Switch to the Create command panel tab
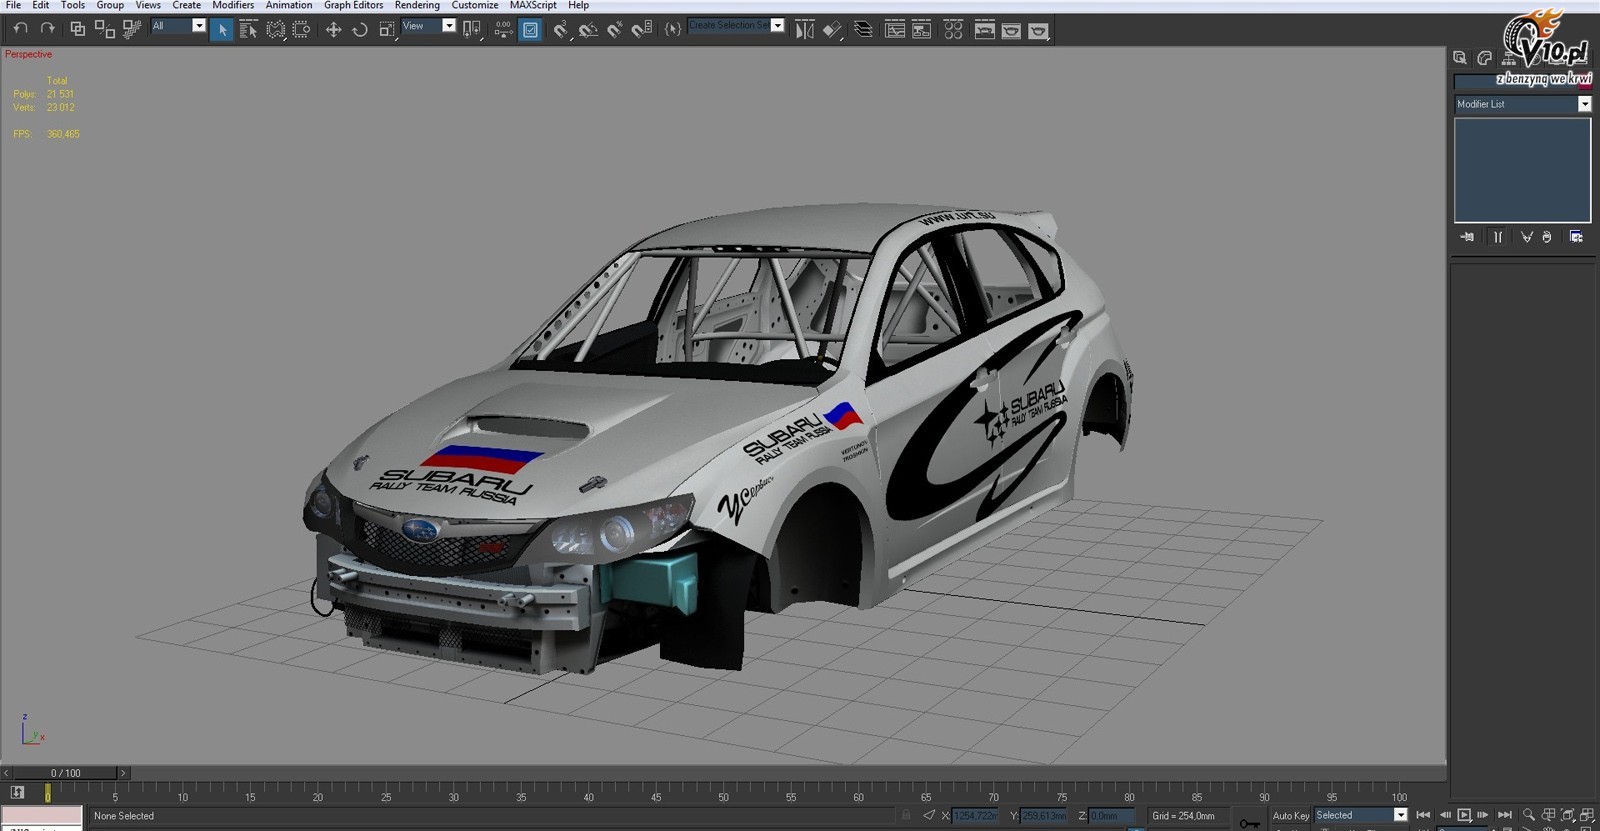 (1460, 58)
